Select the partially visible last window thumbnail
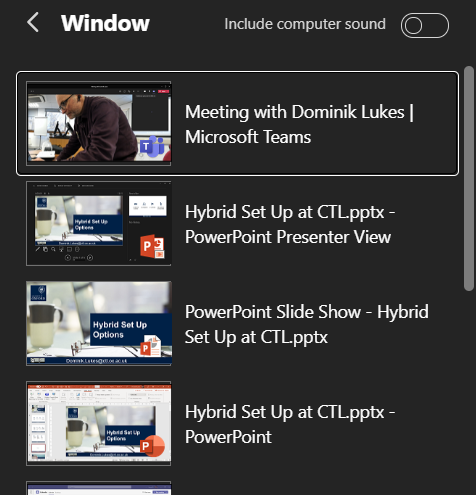The width and height of the screenshot is (476, 495). [x=99, y=488]
